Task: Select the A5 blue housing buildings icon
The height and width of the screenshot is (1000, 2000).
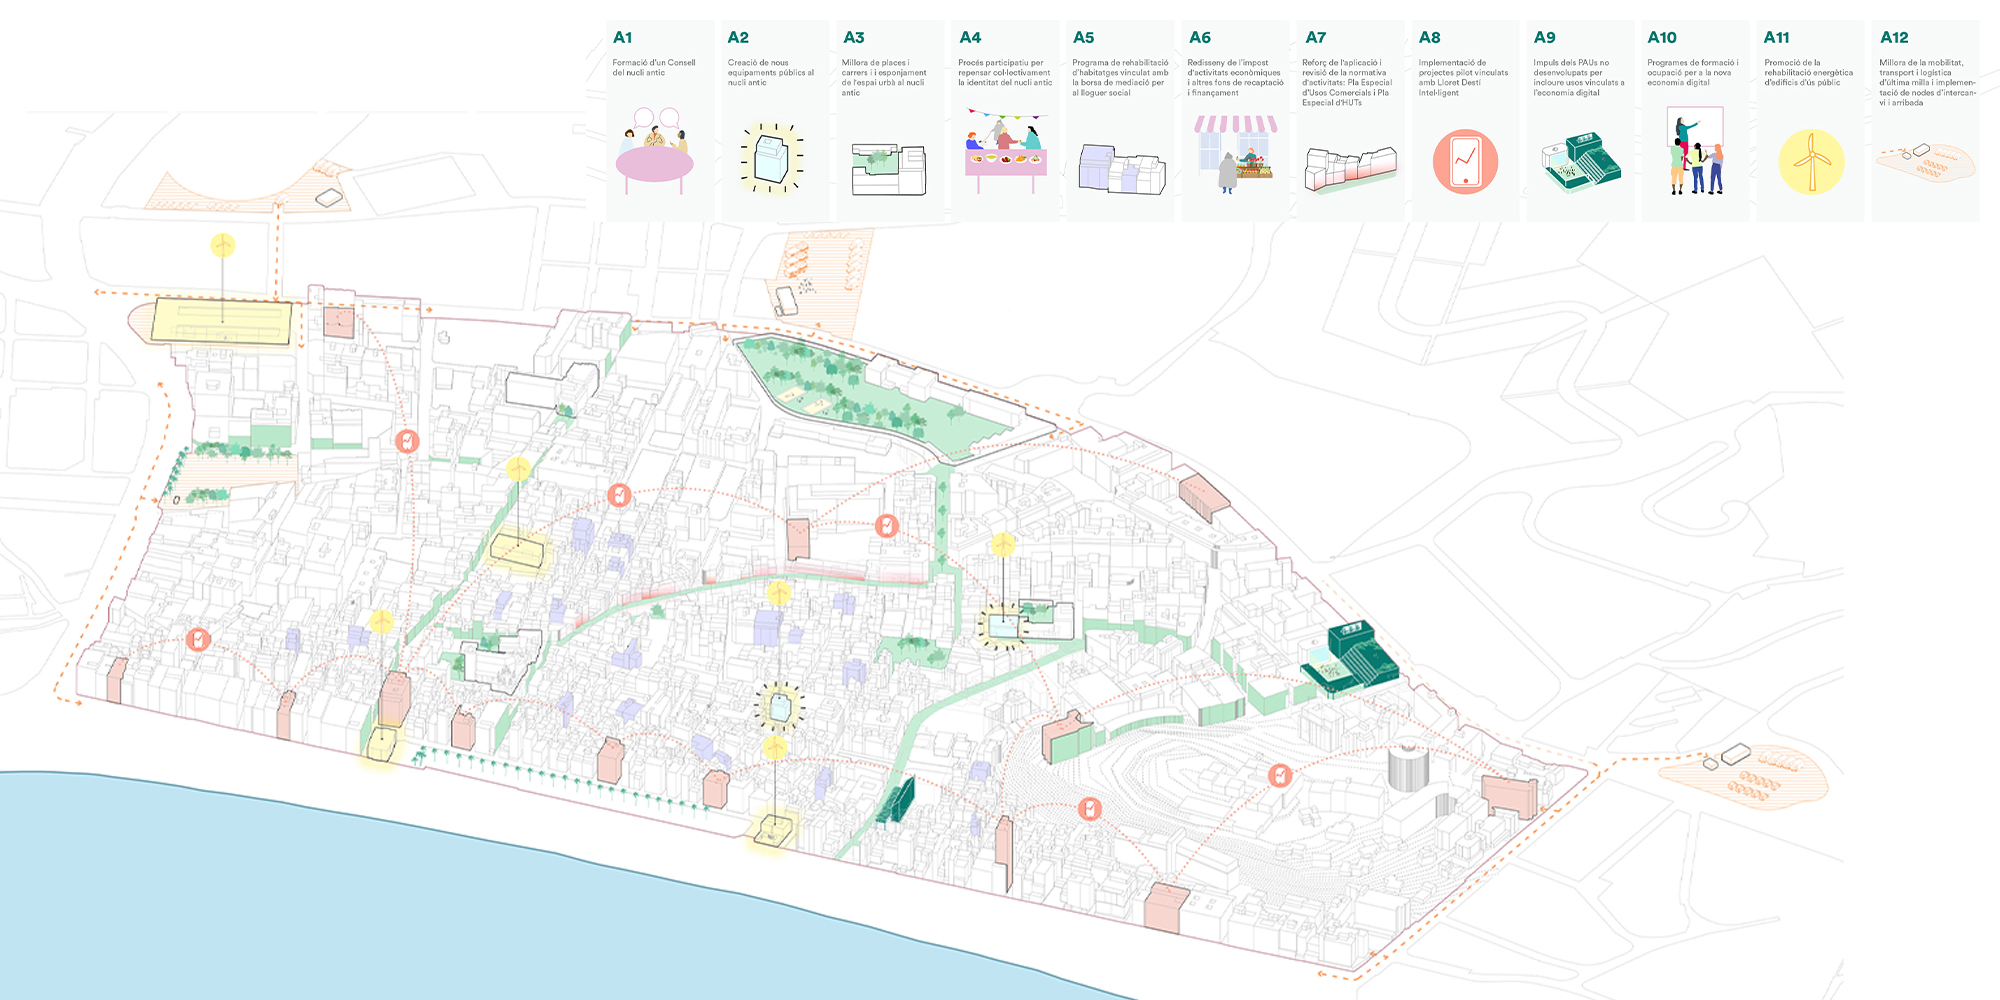Action: (1121, 168)
